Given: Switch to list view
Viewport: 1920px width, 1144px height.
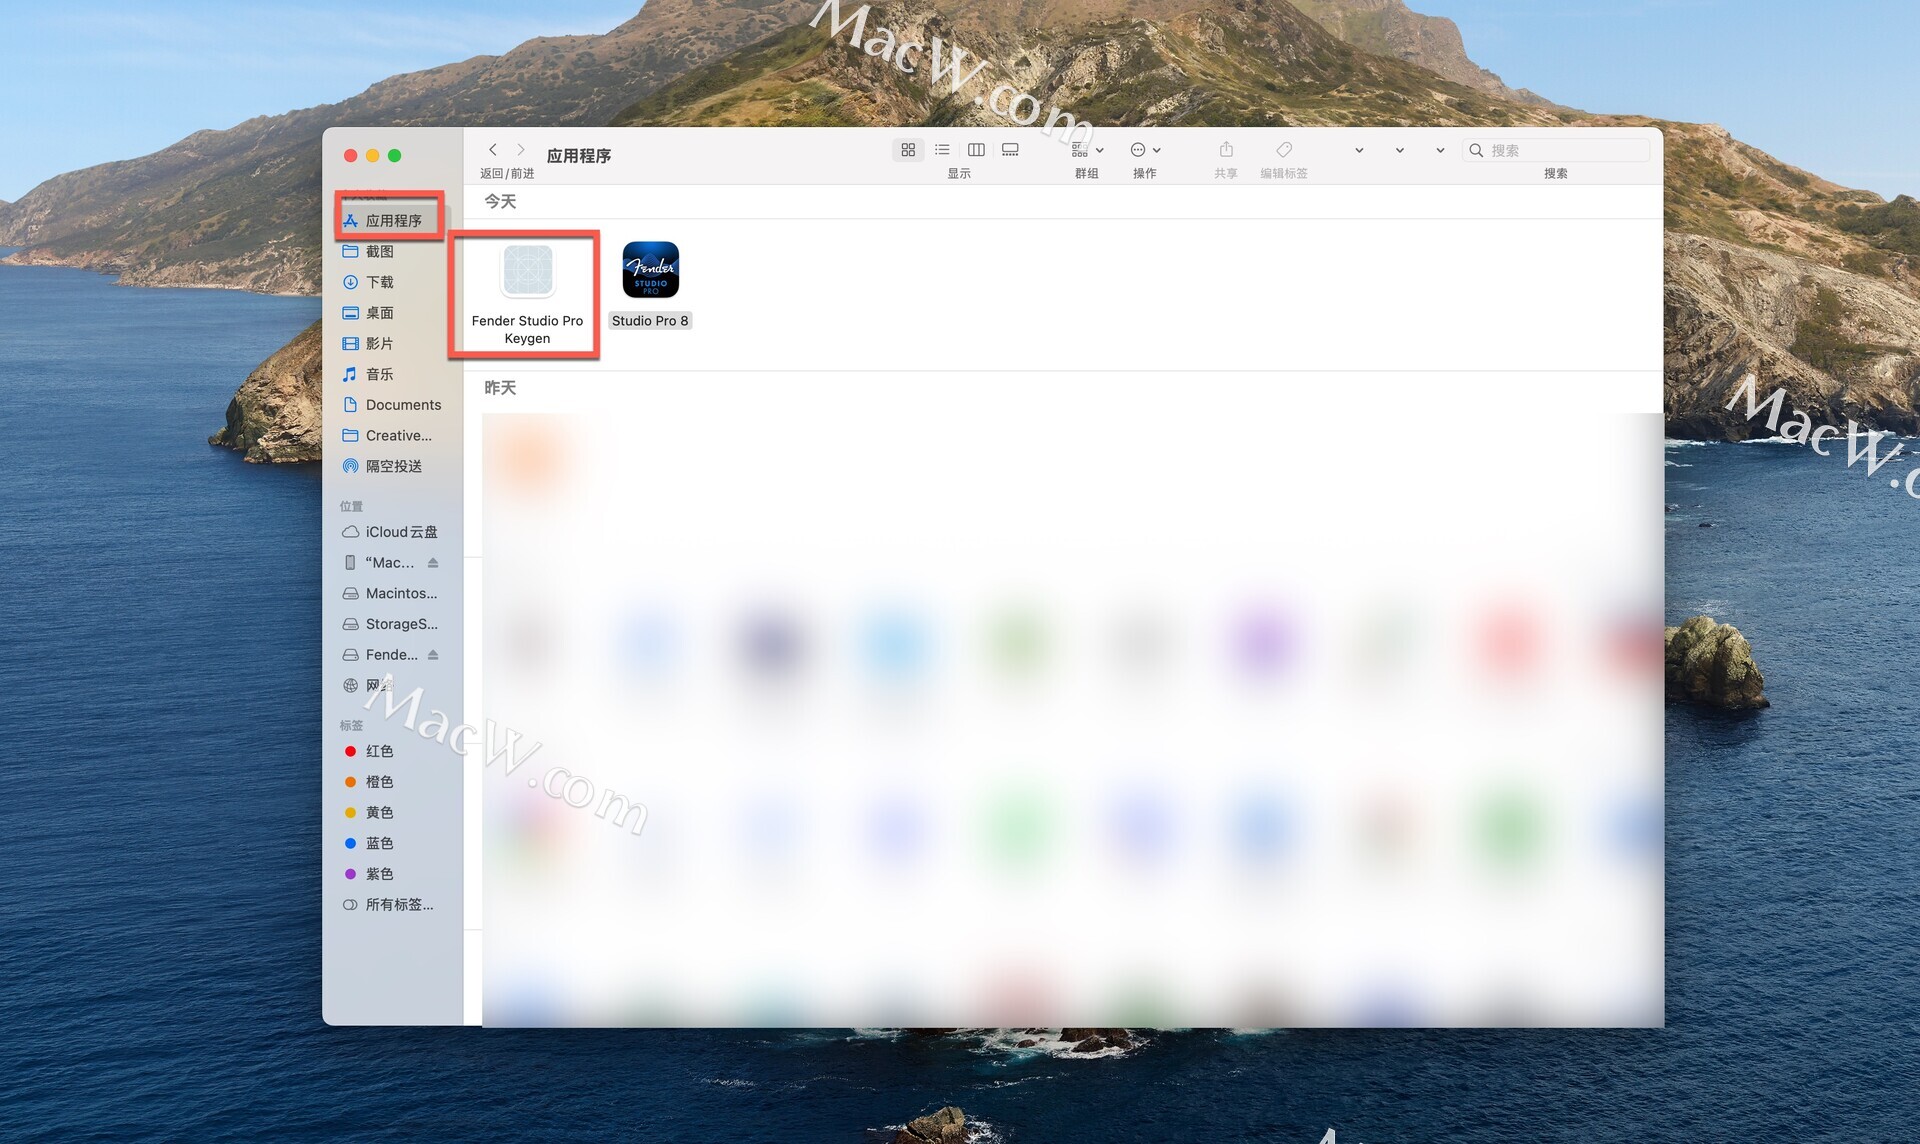Looking at the screenshot, I should [x=942, y=150].
